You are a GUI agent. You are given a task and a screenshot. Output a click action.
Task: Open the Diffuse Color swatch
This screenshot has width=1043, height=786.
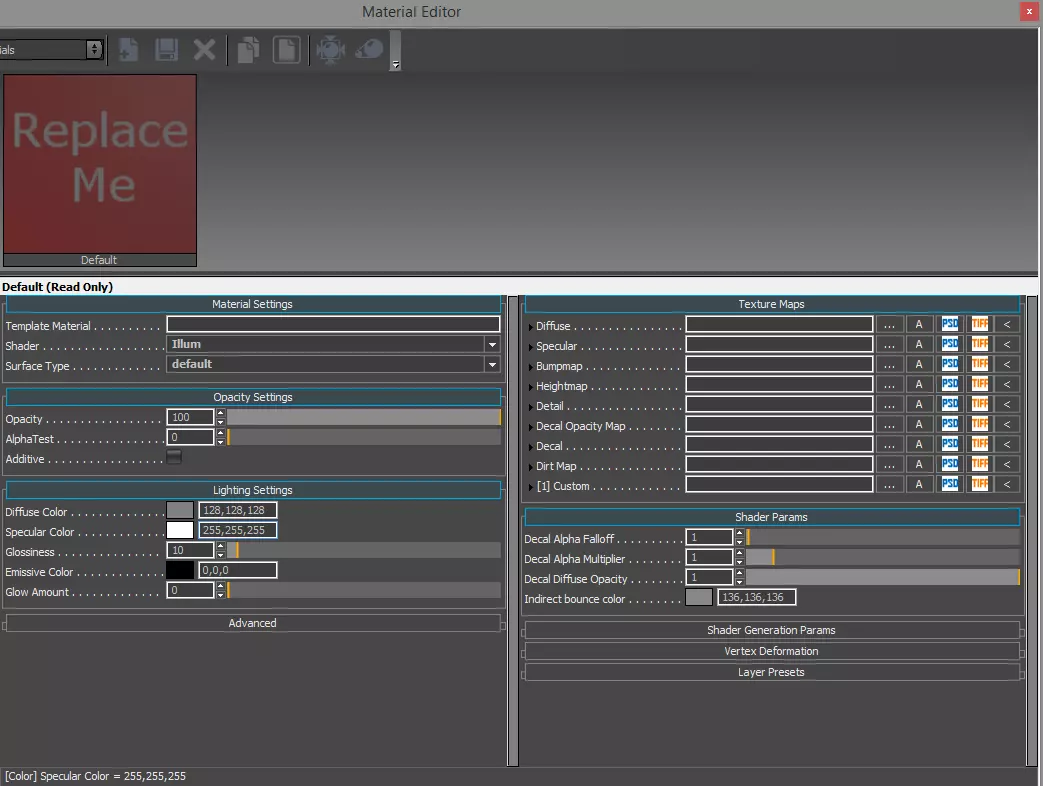click(180, 511)
